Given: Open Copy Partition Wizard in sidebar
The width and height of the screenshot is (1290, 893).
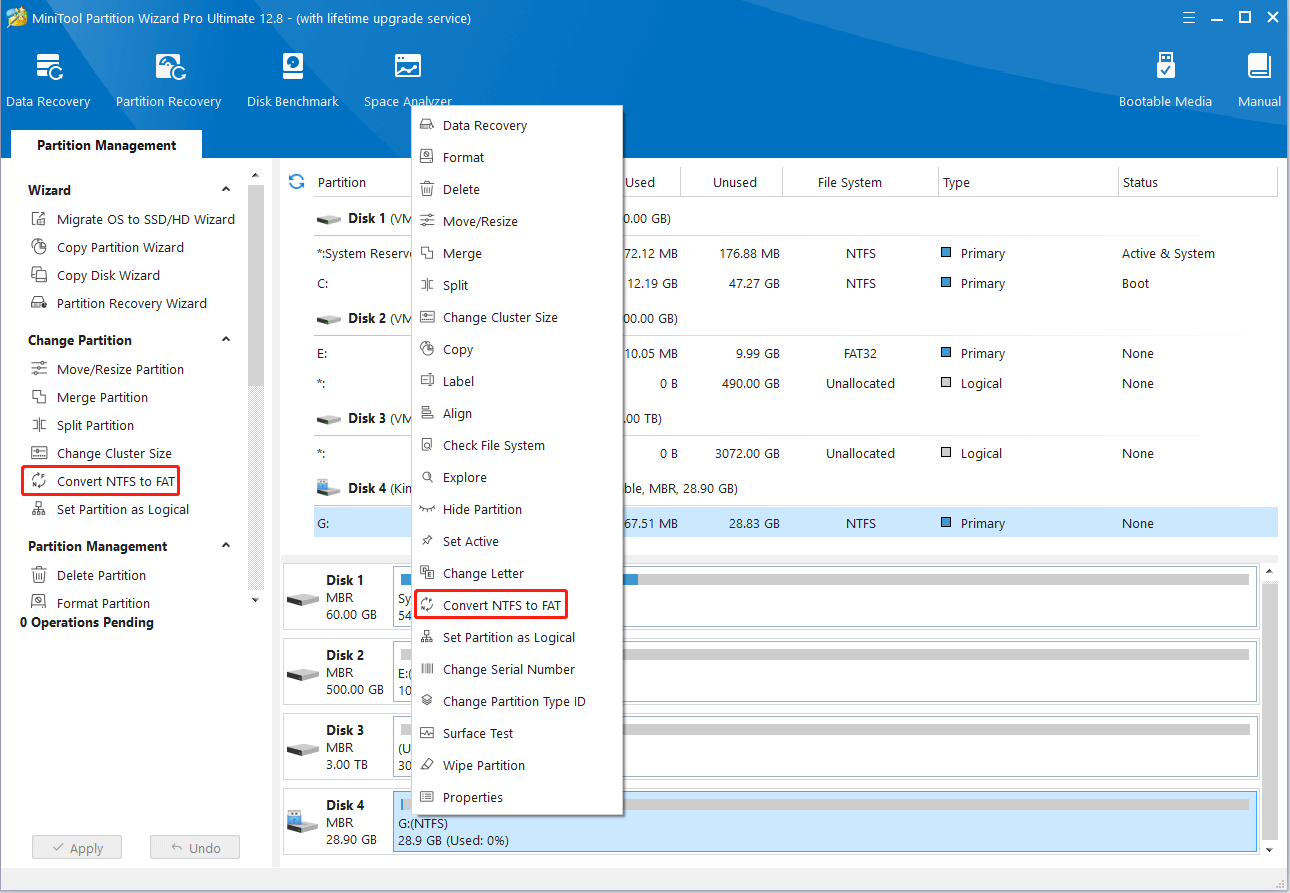Looking at the screenshot, I should [x=107, y=247].
